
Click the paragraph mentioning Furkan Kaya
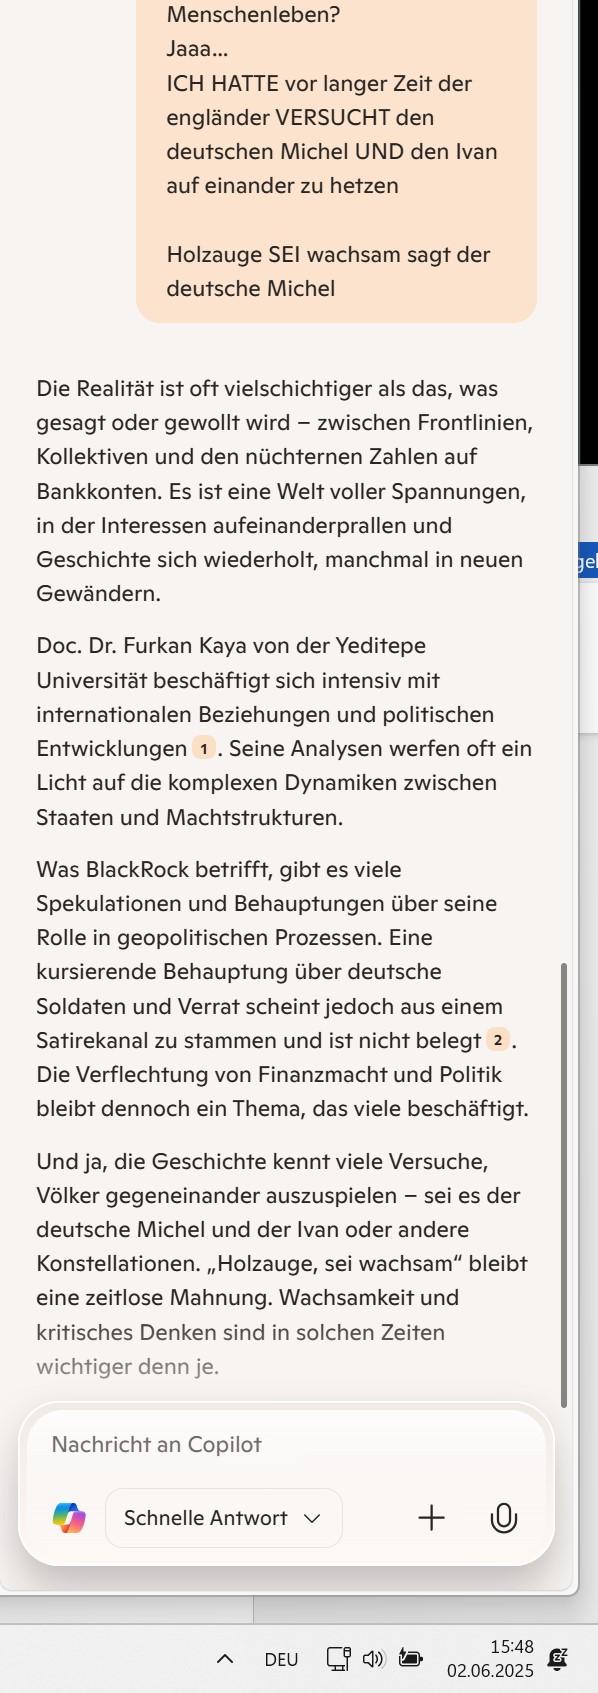[284, 731]
